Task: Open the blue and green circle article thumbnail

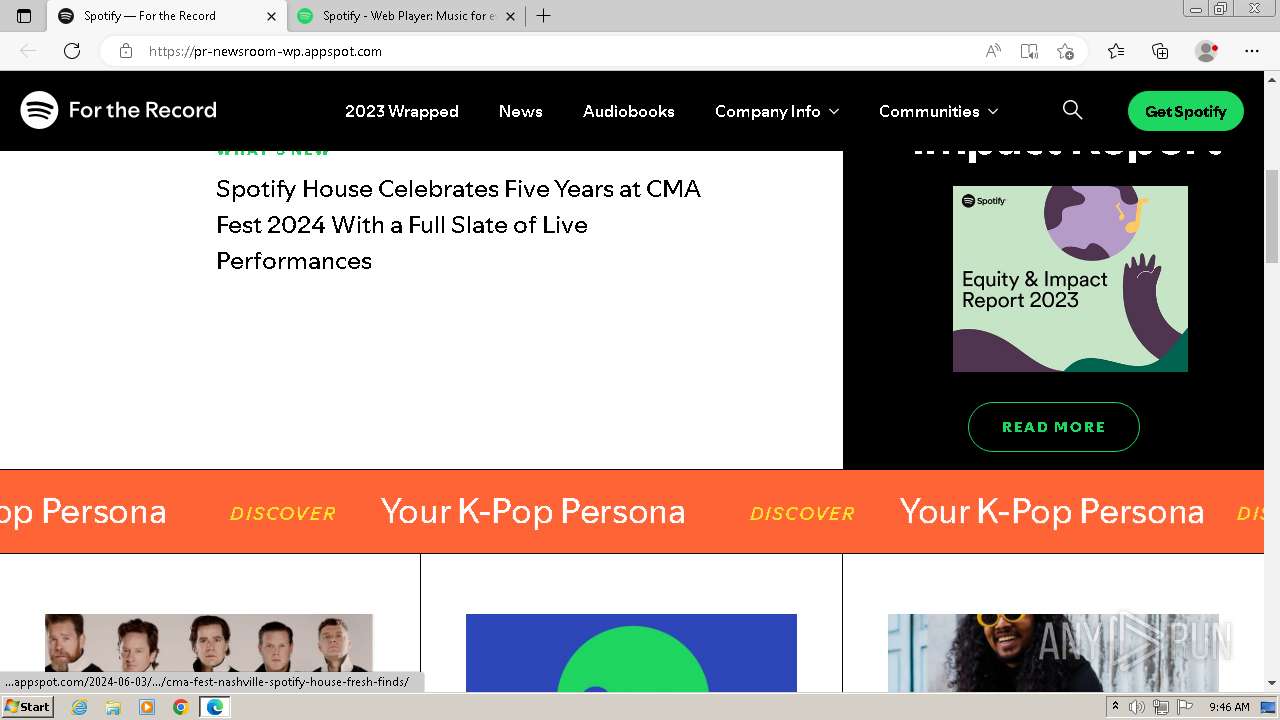Action: (x=631, y=653)
